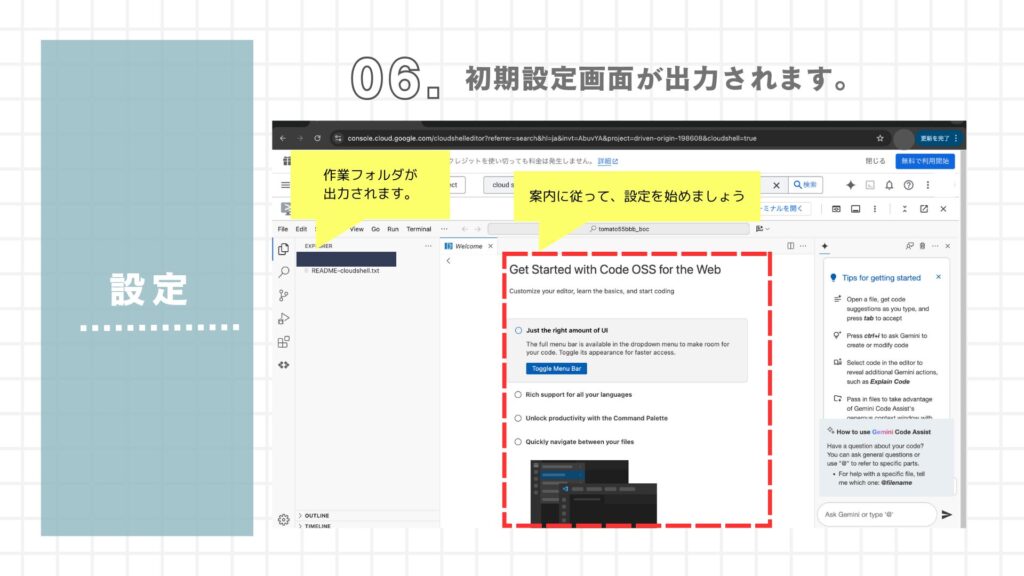Reload the browser page
Image resolution: width=1024 pixels, height=576 pixels.
click(317, 138)
